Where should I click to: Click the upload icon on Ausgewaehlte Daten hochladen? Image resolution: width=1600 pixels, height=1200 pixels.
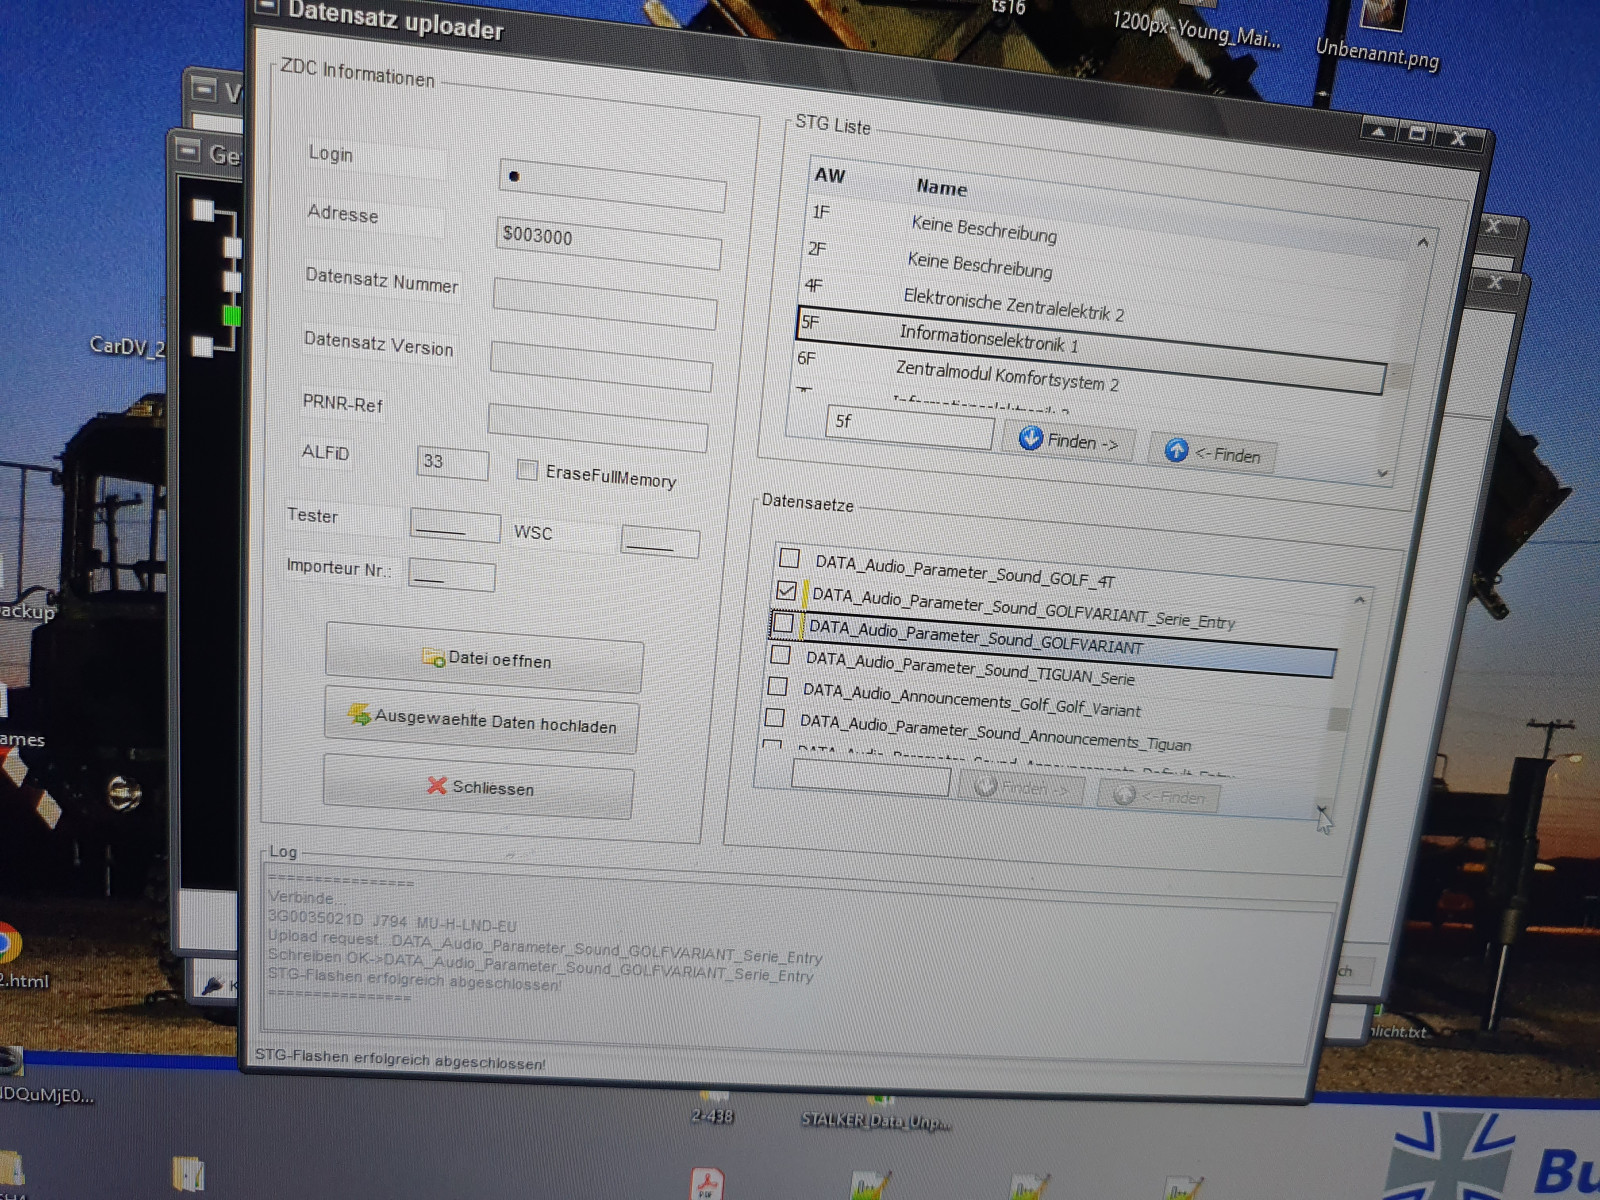click(x=359, y=714)
